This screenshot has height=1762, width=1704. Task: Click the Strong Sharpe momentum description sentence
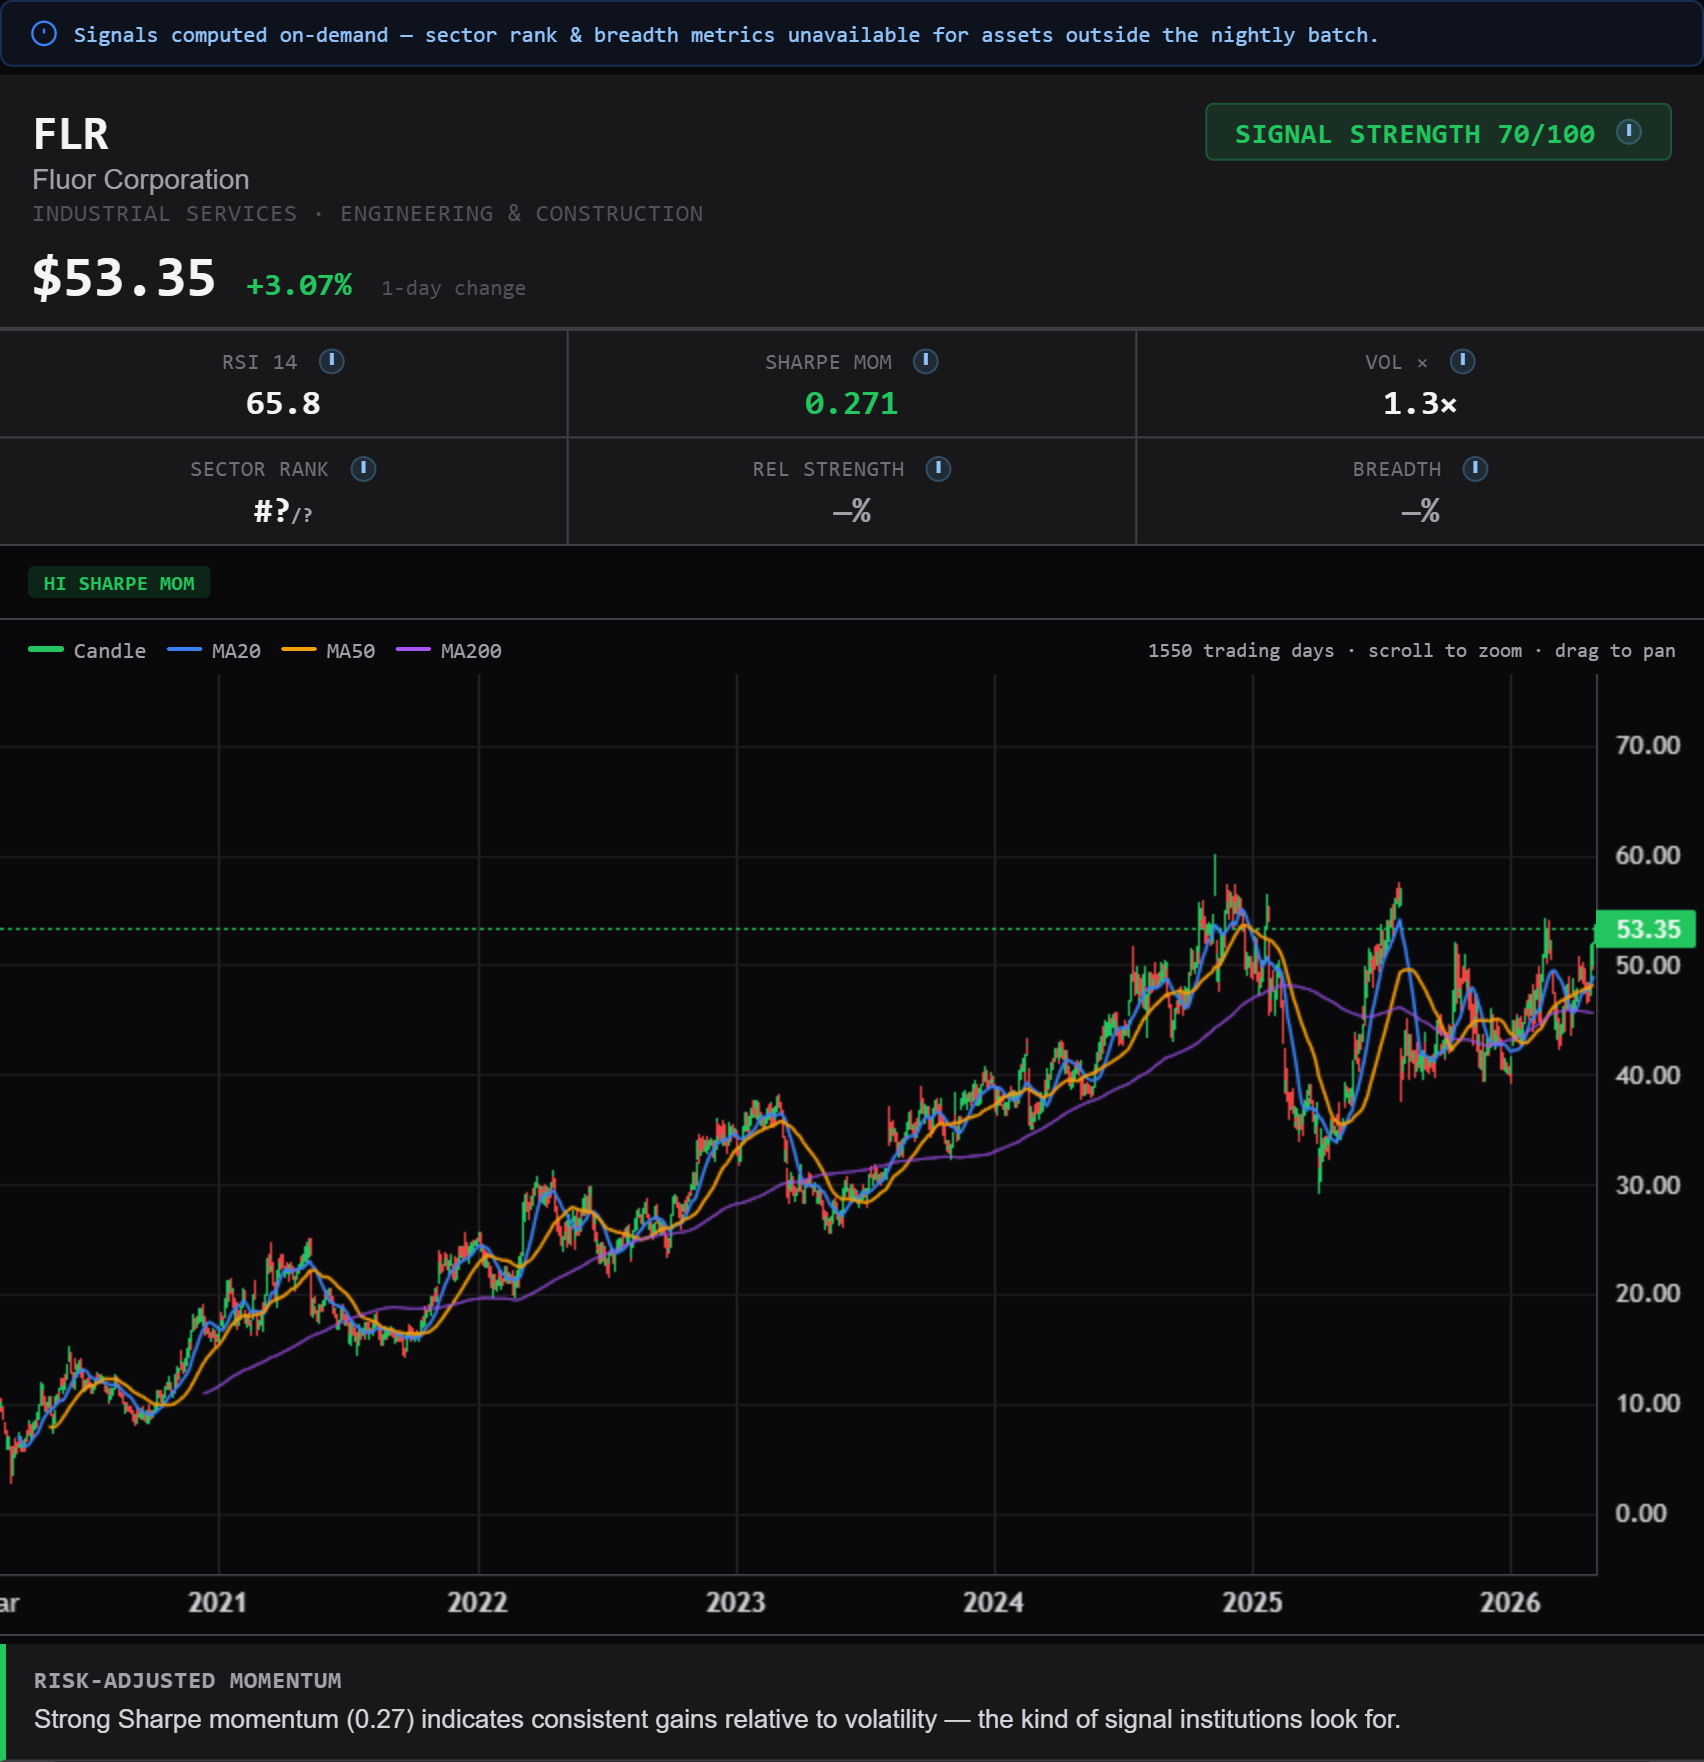point(717,1719)
